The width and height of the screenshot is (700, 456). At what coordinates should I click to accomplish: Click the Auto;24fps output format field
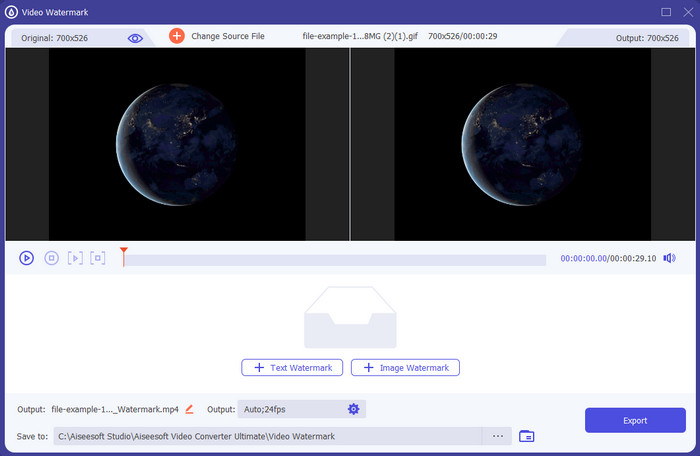[x=290, y=409]
